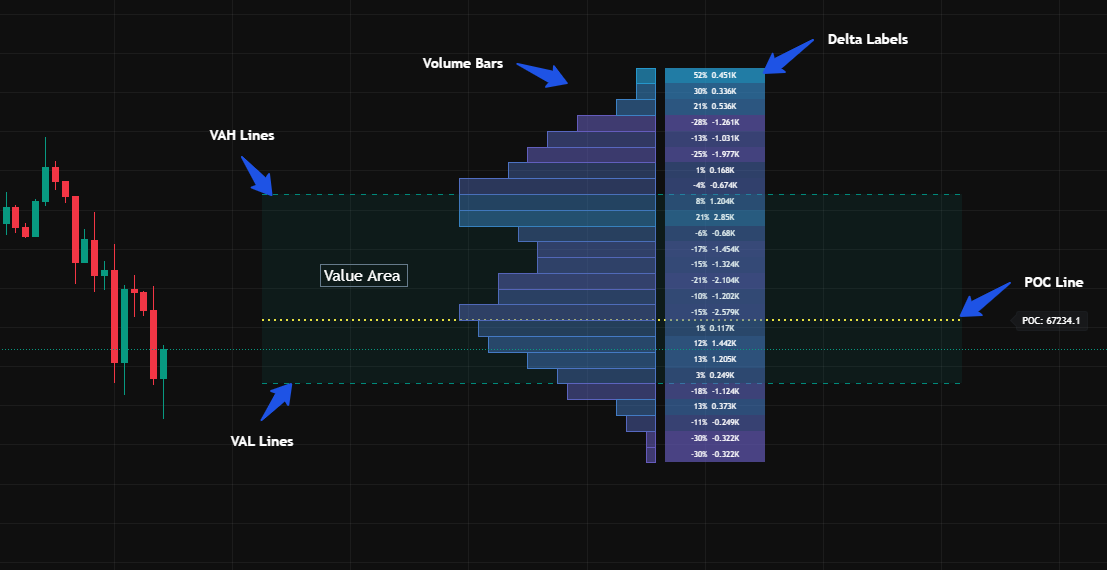Click the blue arrow under Delta Labels

(789, 57)
